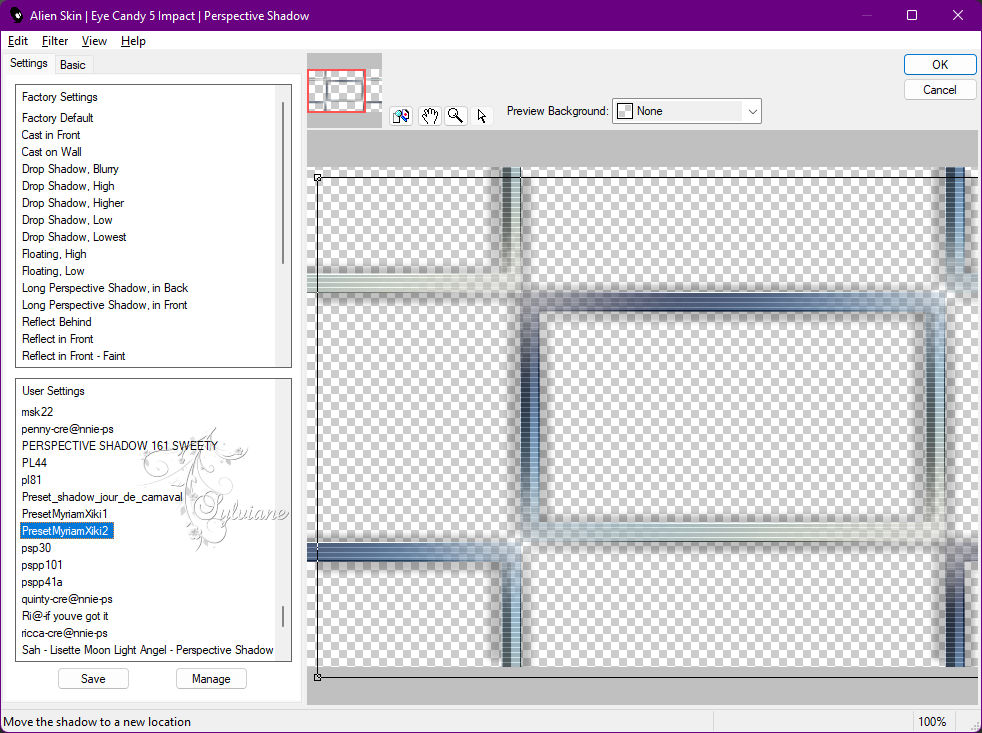Select the Factory Default preset
Screen dimensions: 982x733
tap(58, 118)
